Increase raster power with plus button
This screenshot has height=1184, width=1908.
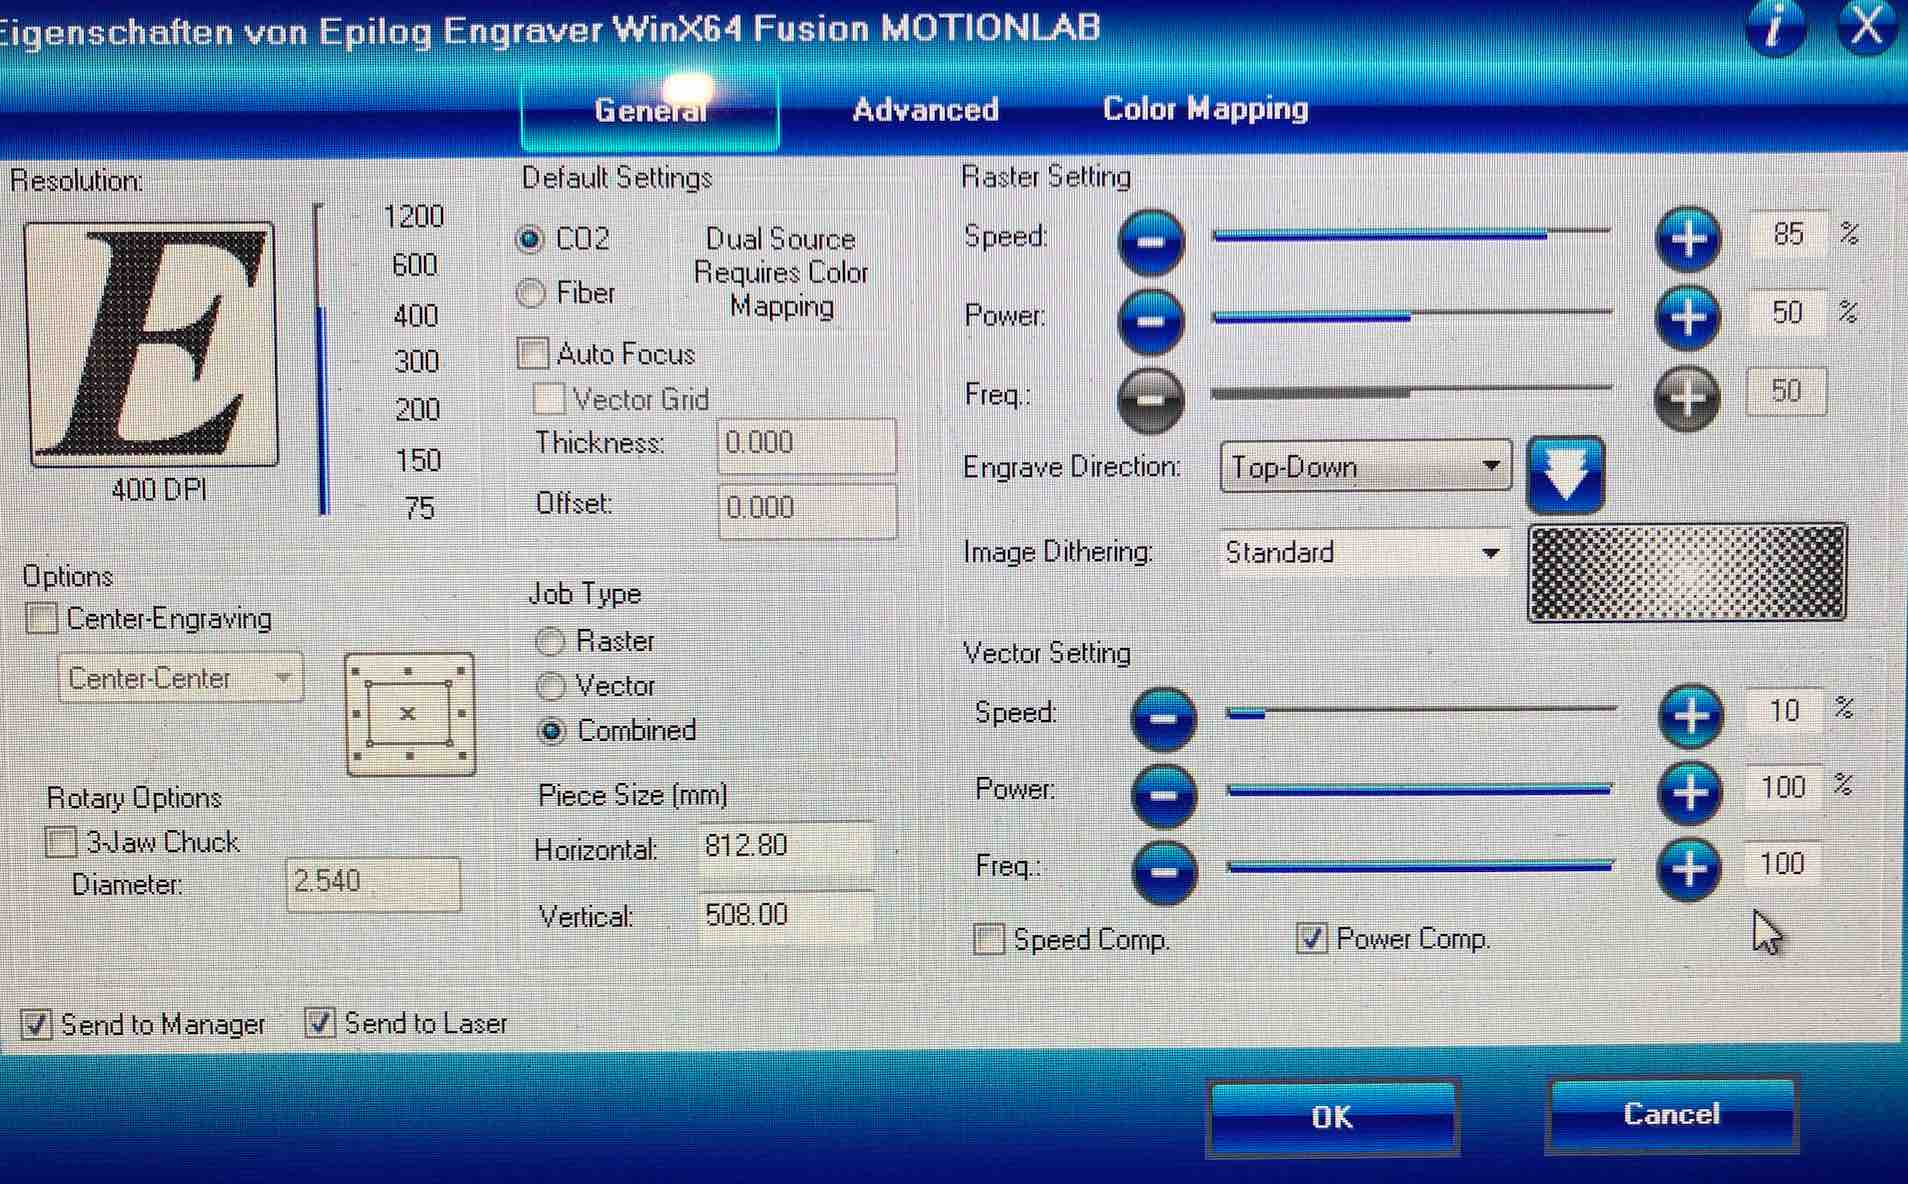[x=1688, y=318]
